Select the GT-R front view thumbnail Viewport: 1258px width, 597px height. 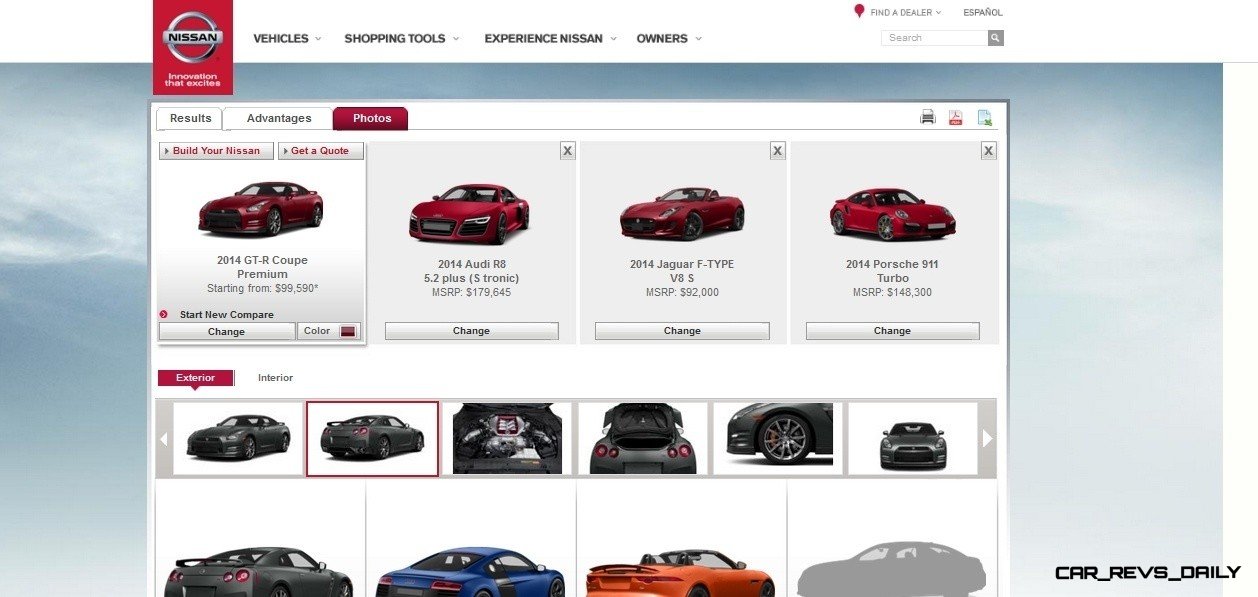912,438
